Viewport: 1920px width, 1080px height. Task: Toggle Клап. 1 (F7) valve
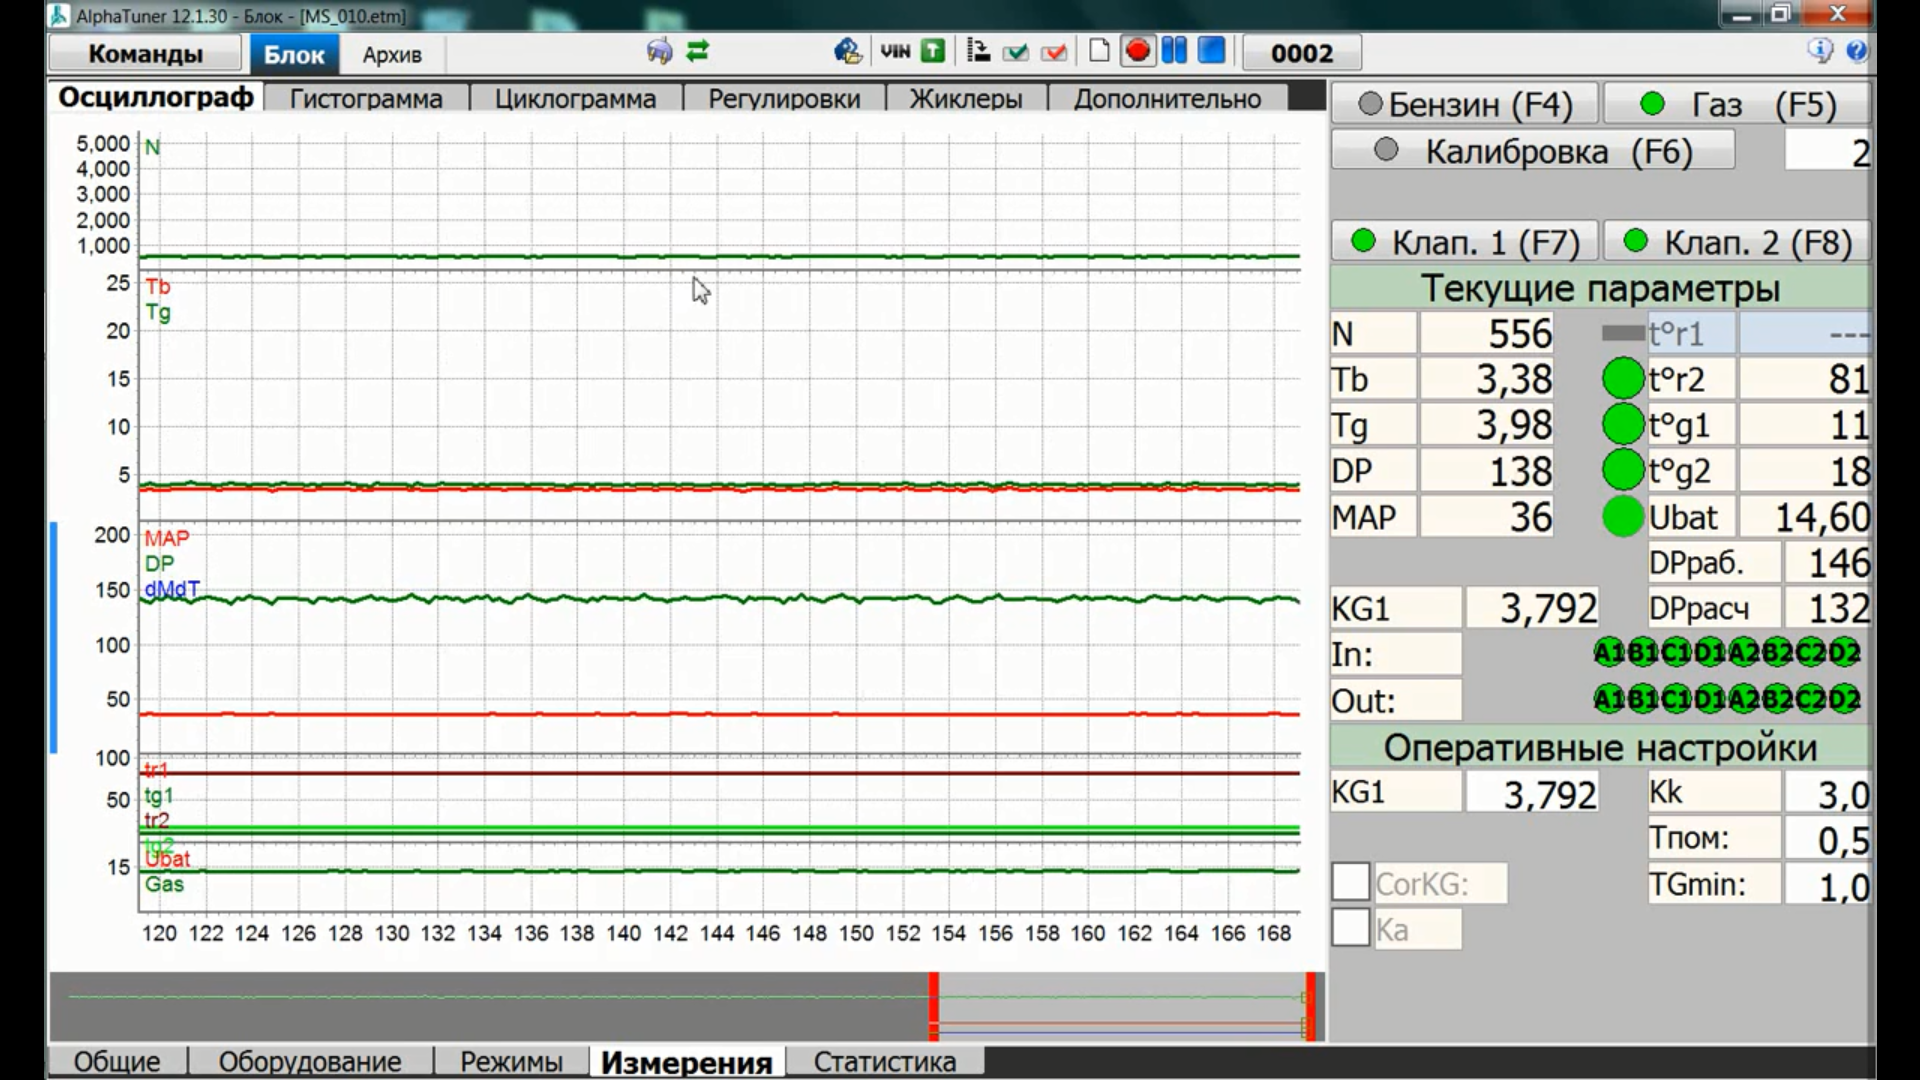point(1465,242)
